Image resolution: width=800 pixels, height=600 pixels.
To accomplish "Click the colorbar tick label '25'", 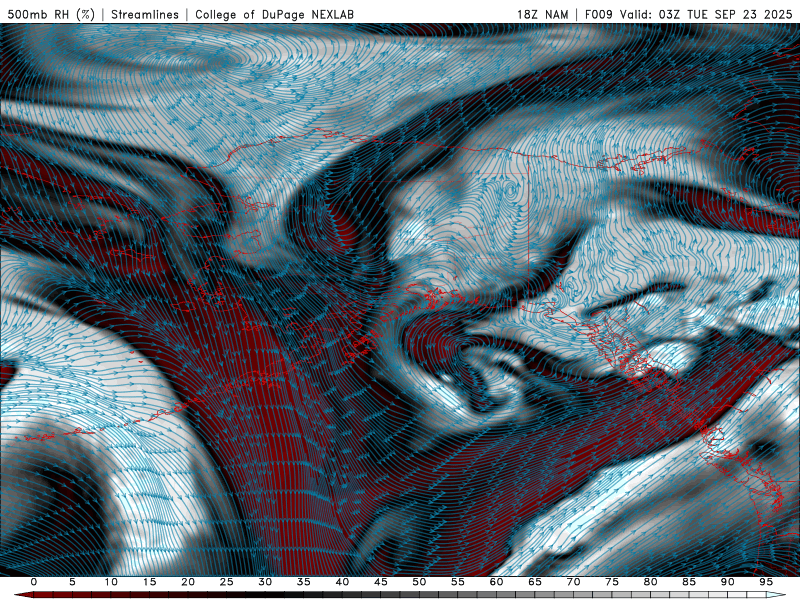I will tap(227, 582).
